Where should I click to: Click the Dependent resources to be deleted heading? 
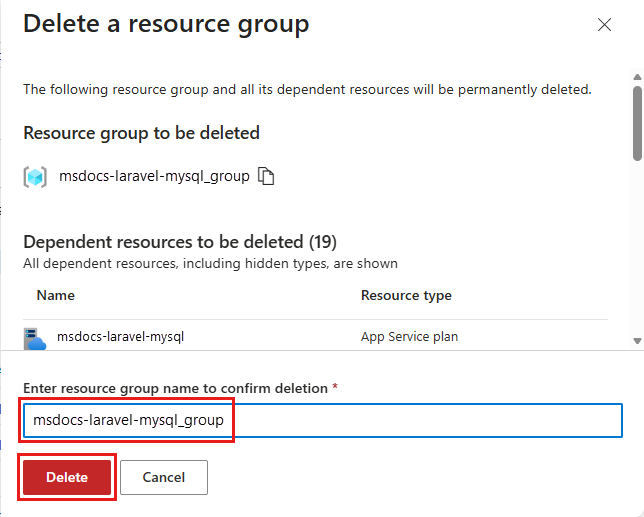pos(180,242)
